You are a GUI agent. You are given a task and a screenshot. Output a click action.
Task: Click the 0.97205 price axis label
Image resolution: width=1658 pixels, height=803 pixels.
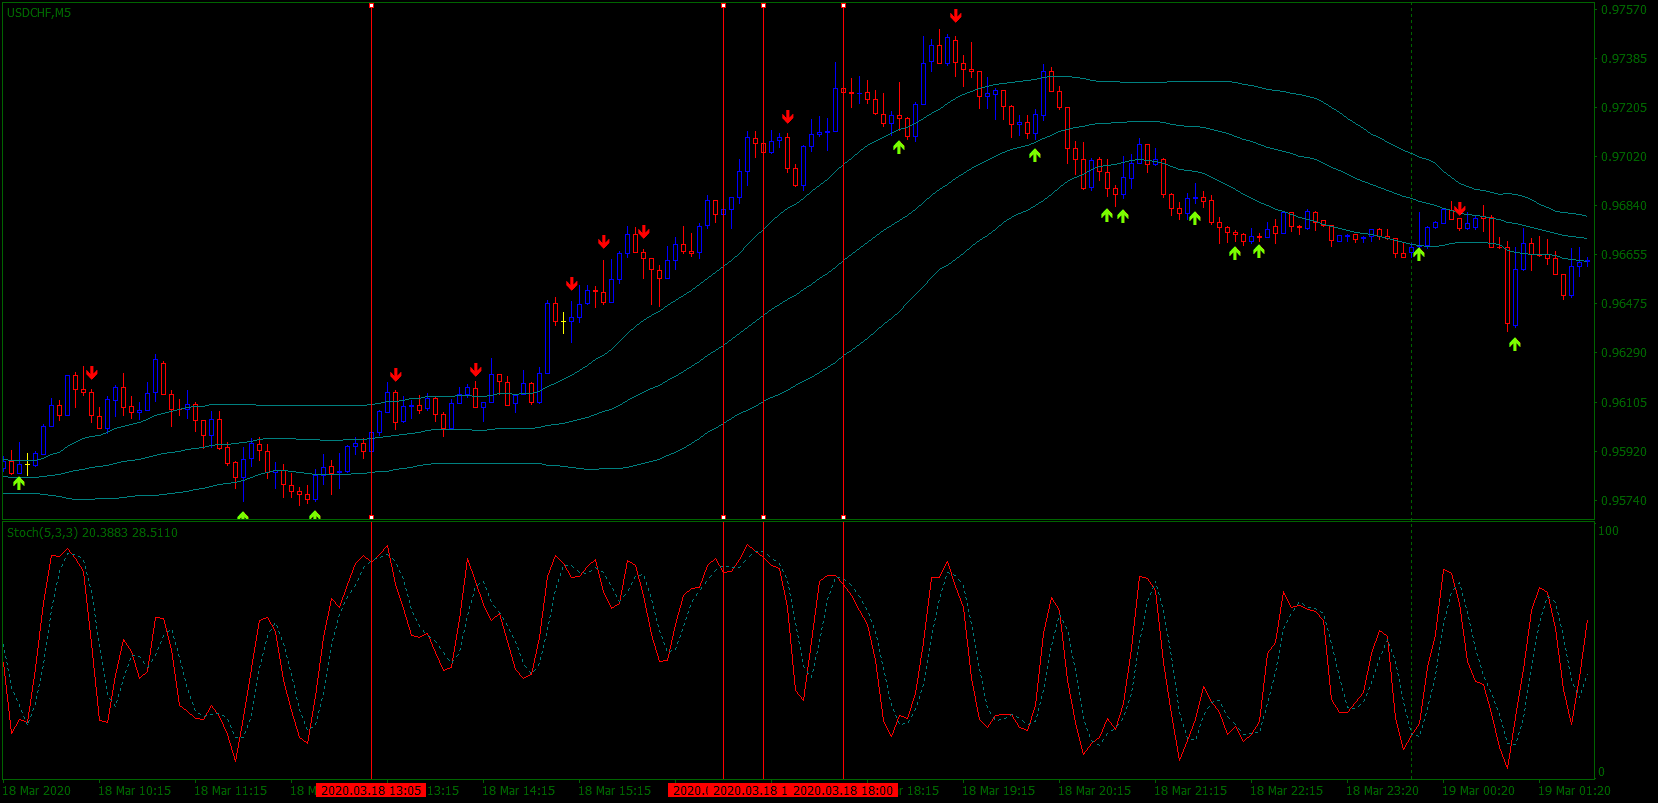[x=1624, y=108]
